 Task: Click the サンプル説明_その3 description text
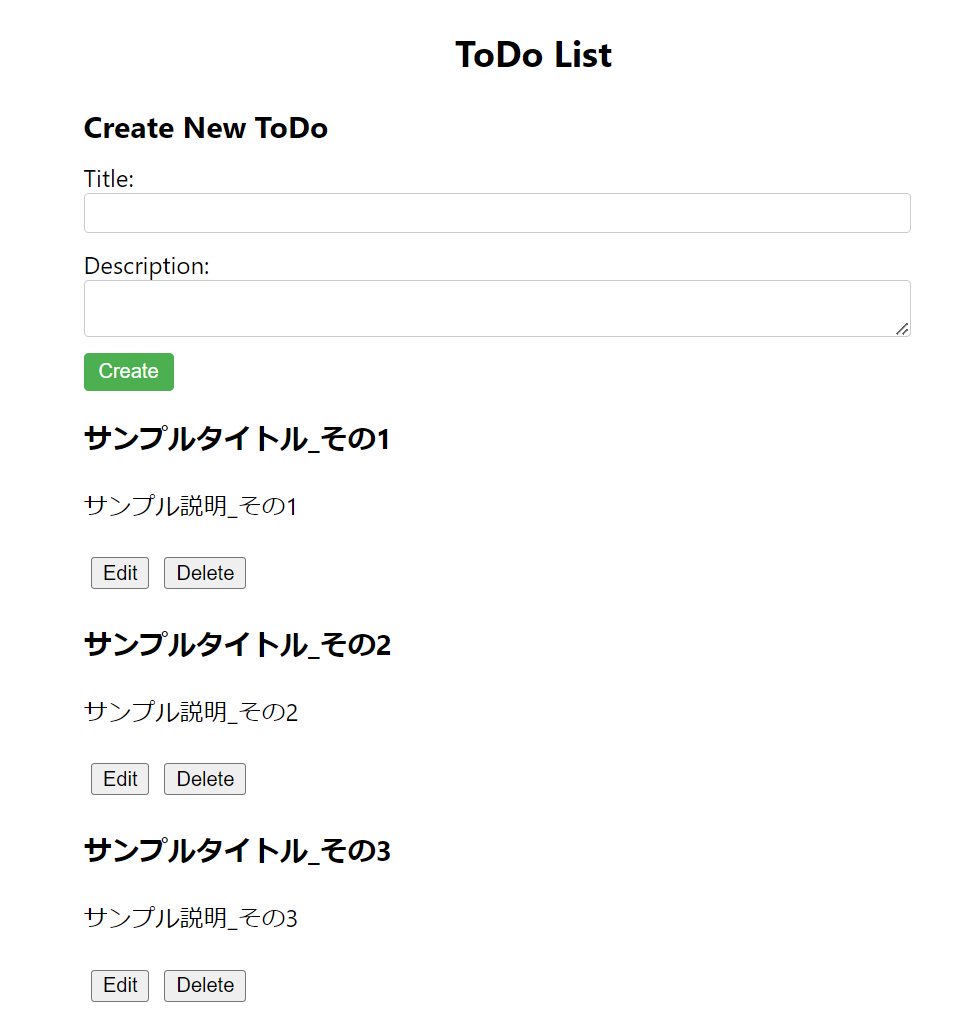click(x=191, y=918)
